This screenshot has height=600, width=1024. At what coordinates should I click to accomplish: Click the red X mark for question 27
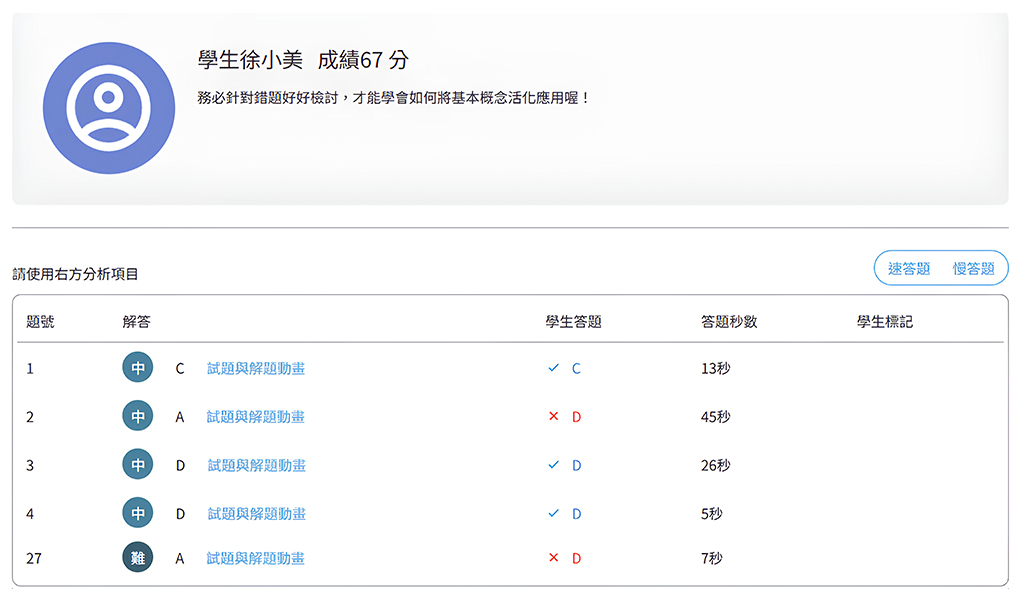tap(553, 558)
